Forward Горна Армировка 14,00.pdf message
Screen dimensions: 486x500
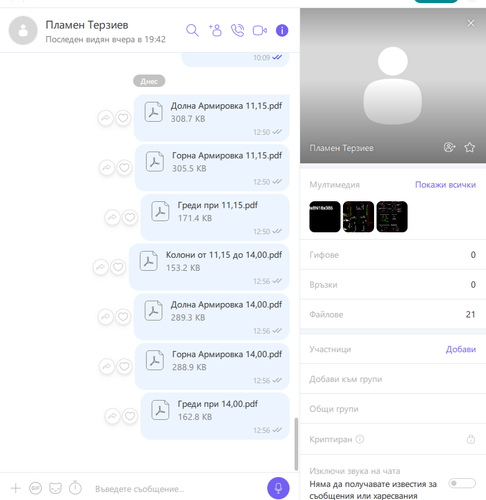pyautogui.click(x=107, y=366)
